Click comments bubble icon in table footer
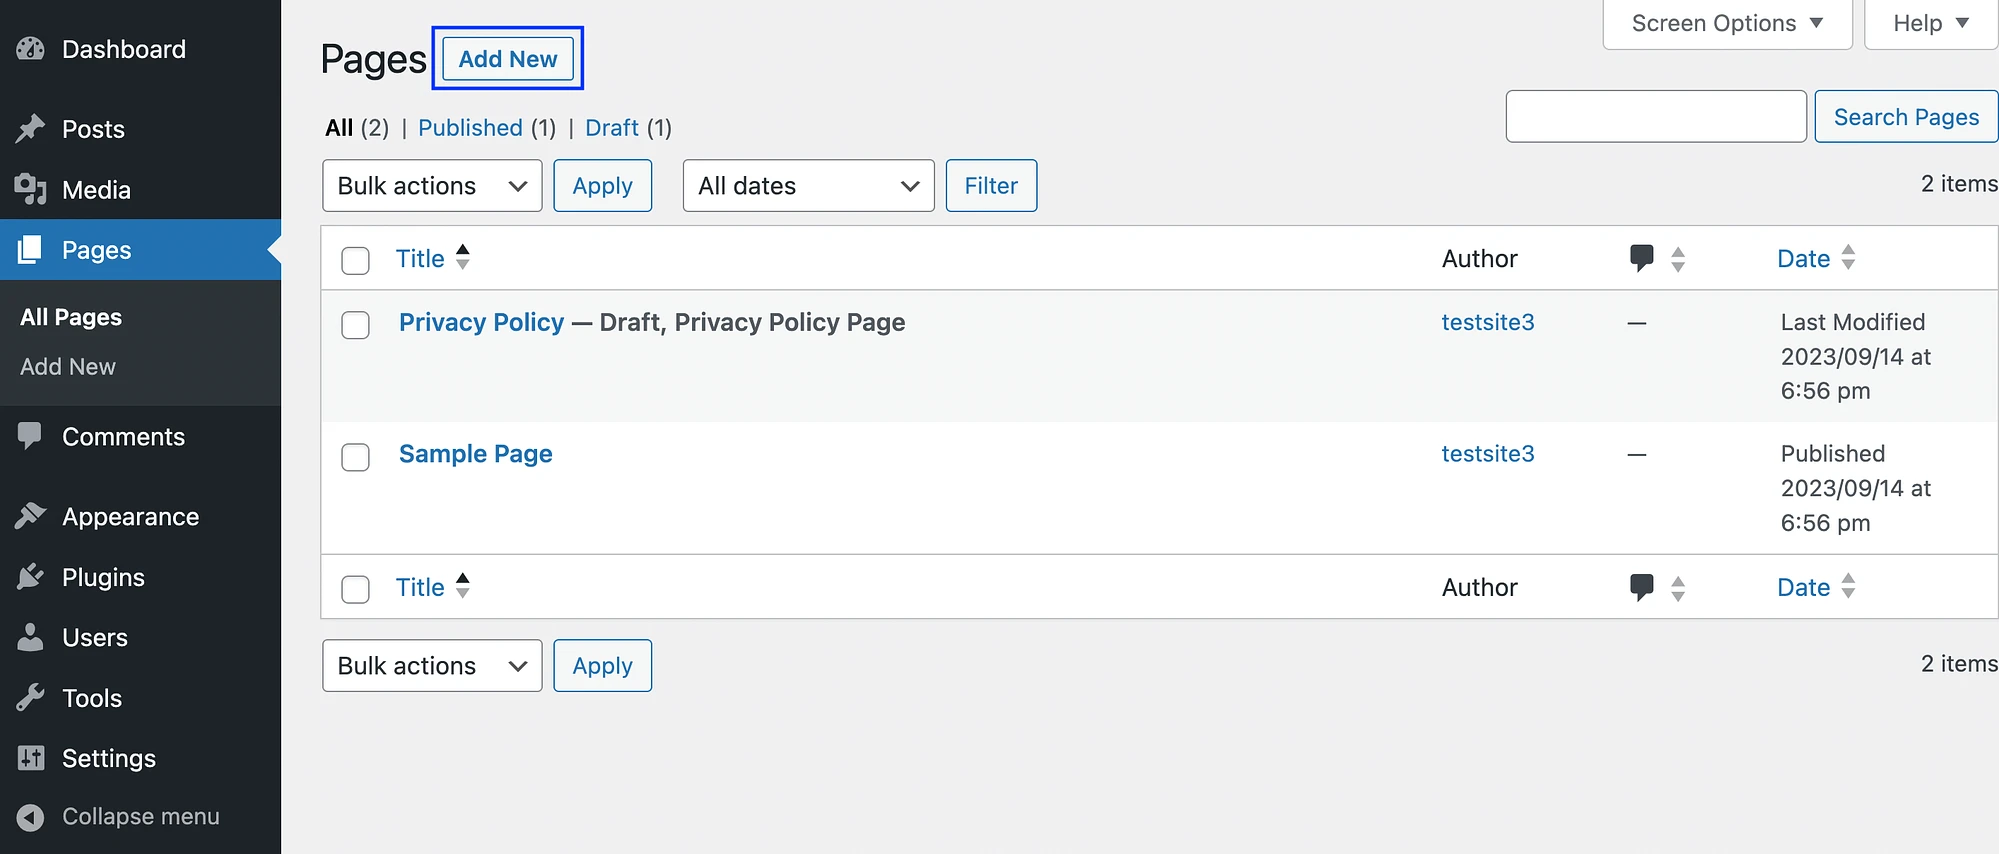The image size is (1999, 854). point(1641,587)
